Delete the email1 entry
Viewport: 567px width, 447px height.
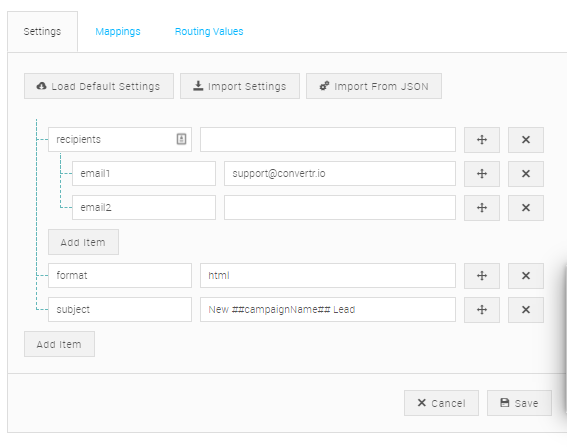point(526,174)
